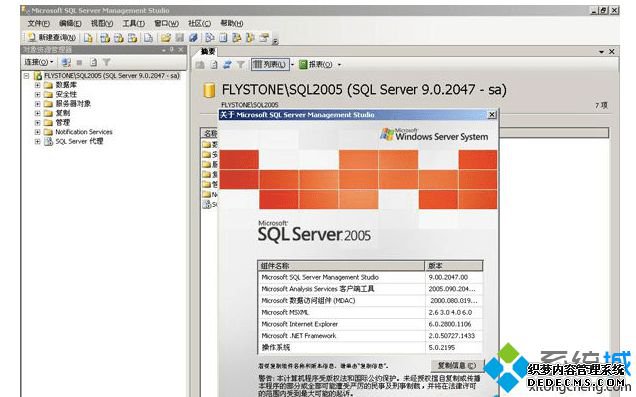
Task: Click the Disconnect icon in Object Explorer toolbar
Action: coord(66,62)
